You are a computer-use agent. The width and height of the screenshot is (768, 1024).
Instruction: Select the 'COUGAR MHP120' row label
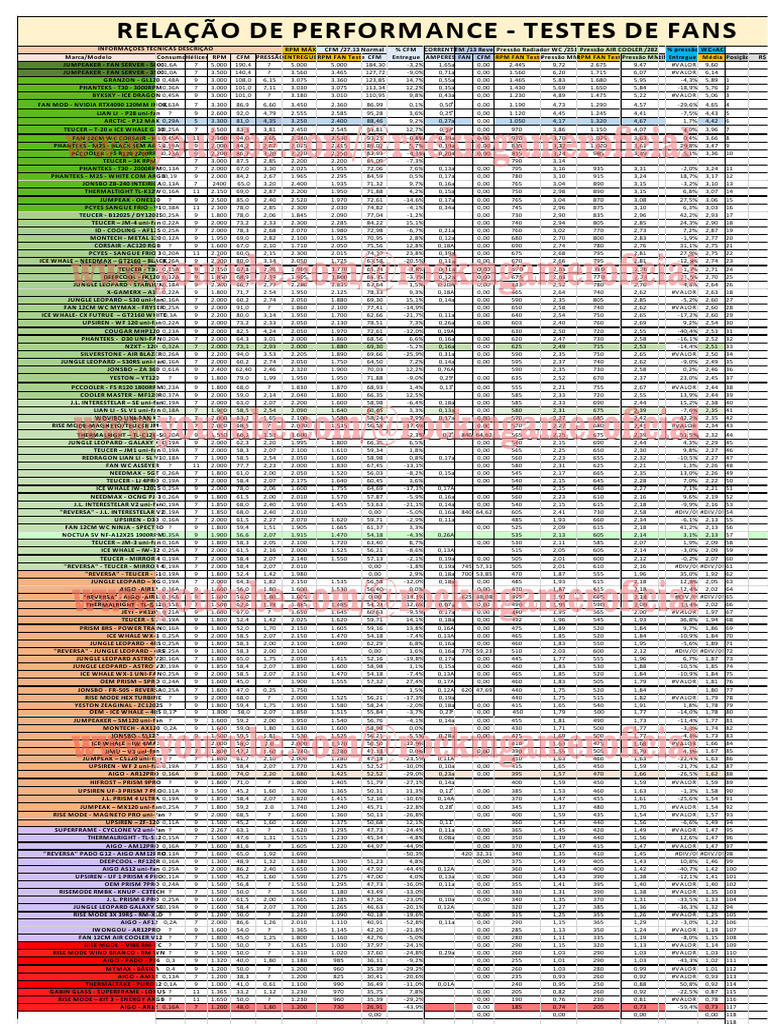pyautogui.click(x=131, y=331)
